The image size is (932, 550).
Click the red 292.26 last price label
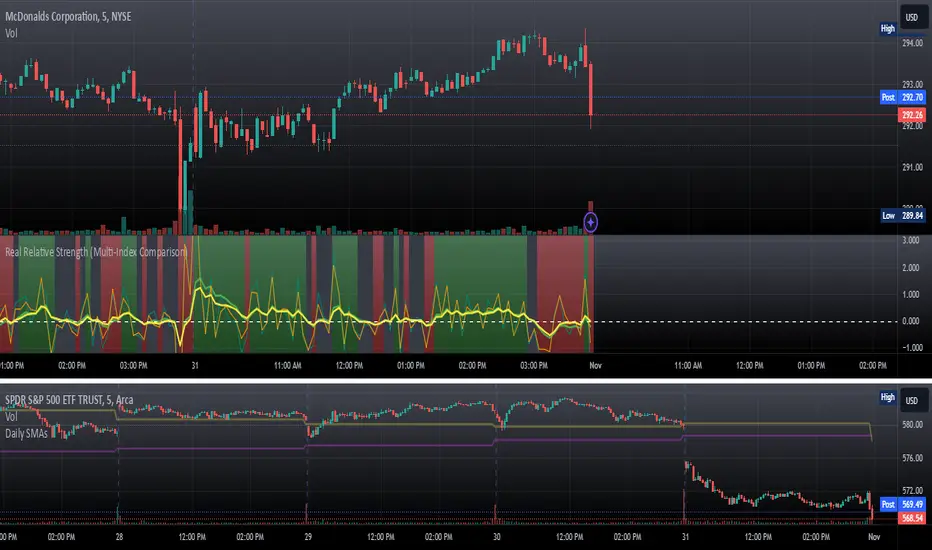tap(912, 115)
